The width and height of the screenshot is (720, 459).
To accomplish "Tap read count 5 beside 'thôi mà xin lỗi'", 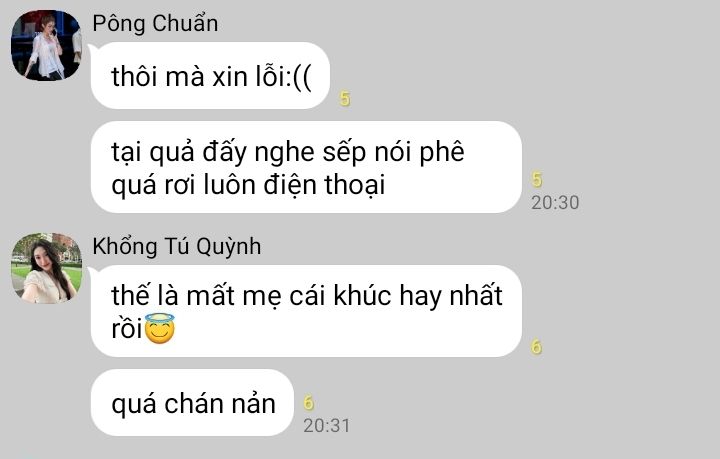I will point(345,99).
